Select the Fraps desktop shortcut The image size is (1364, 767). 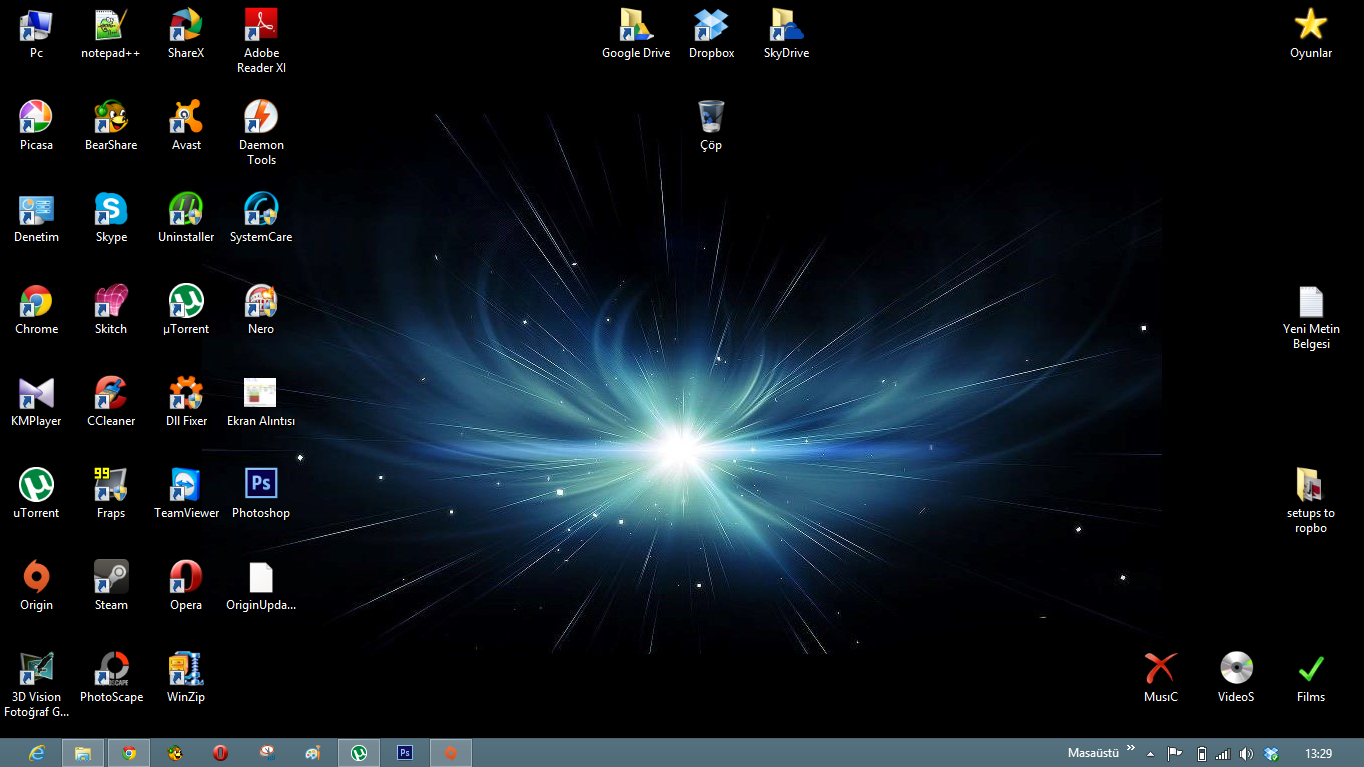point(111,493)
